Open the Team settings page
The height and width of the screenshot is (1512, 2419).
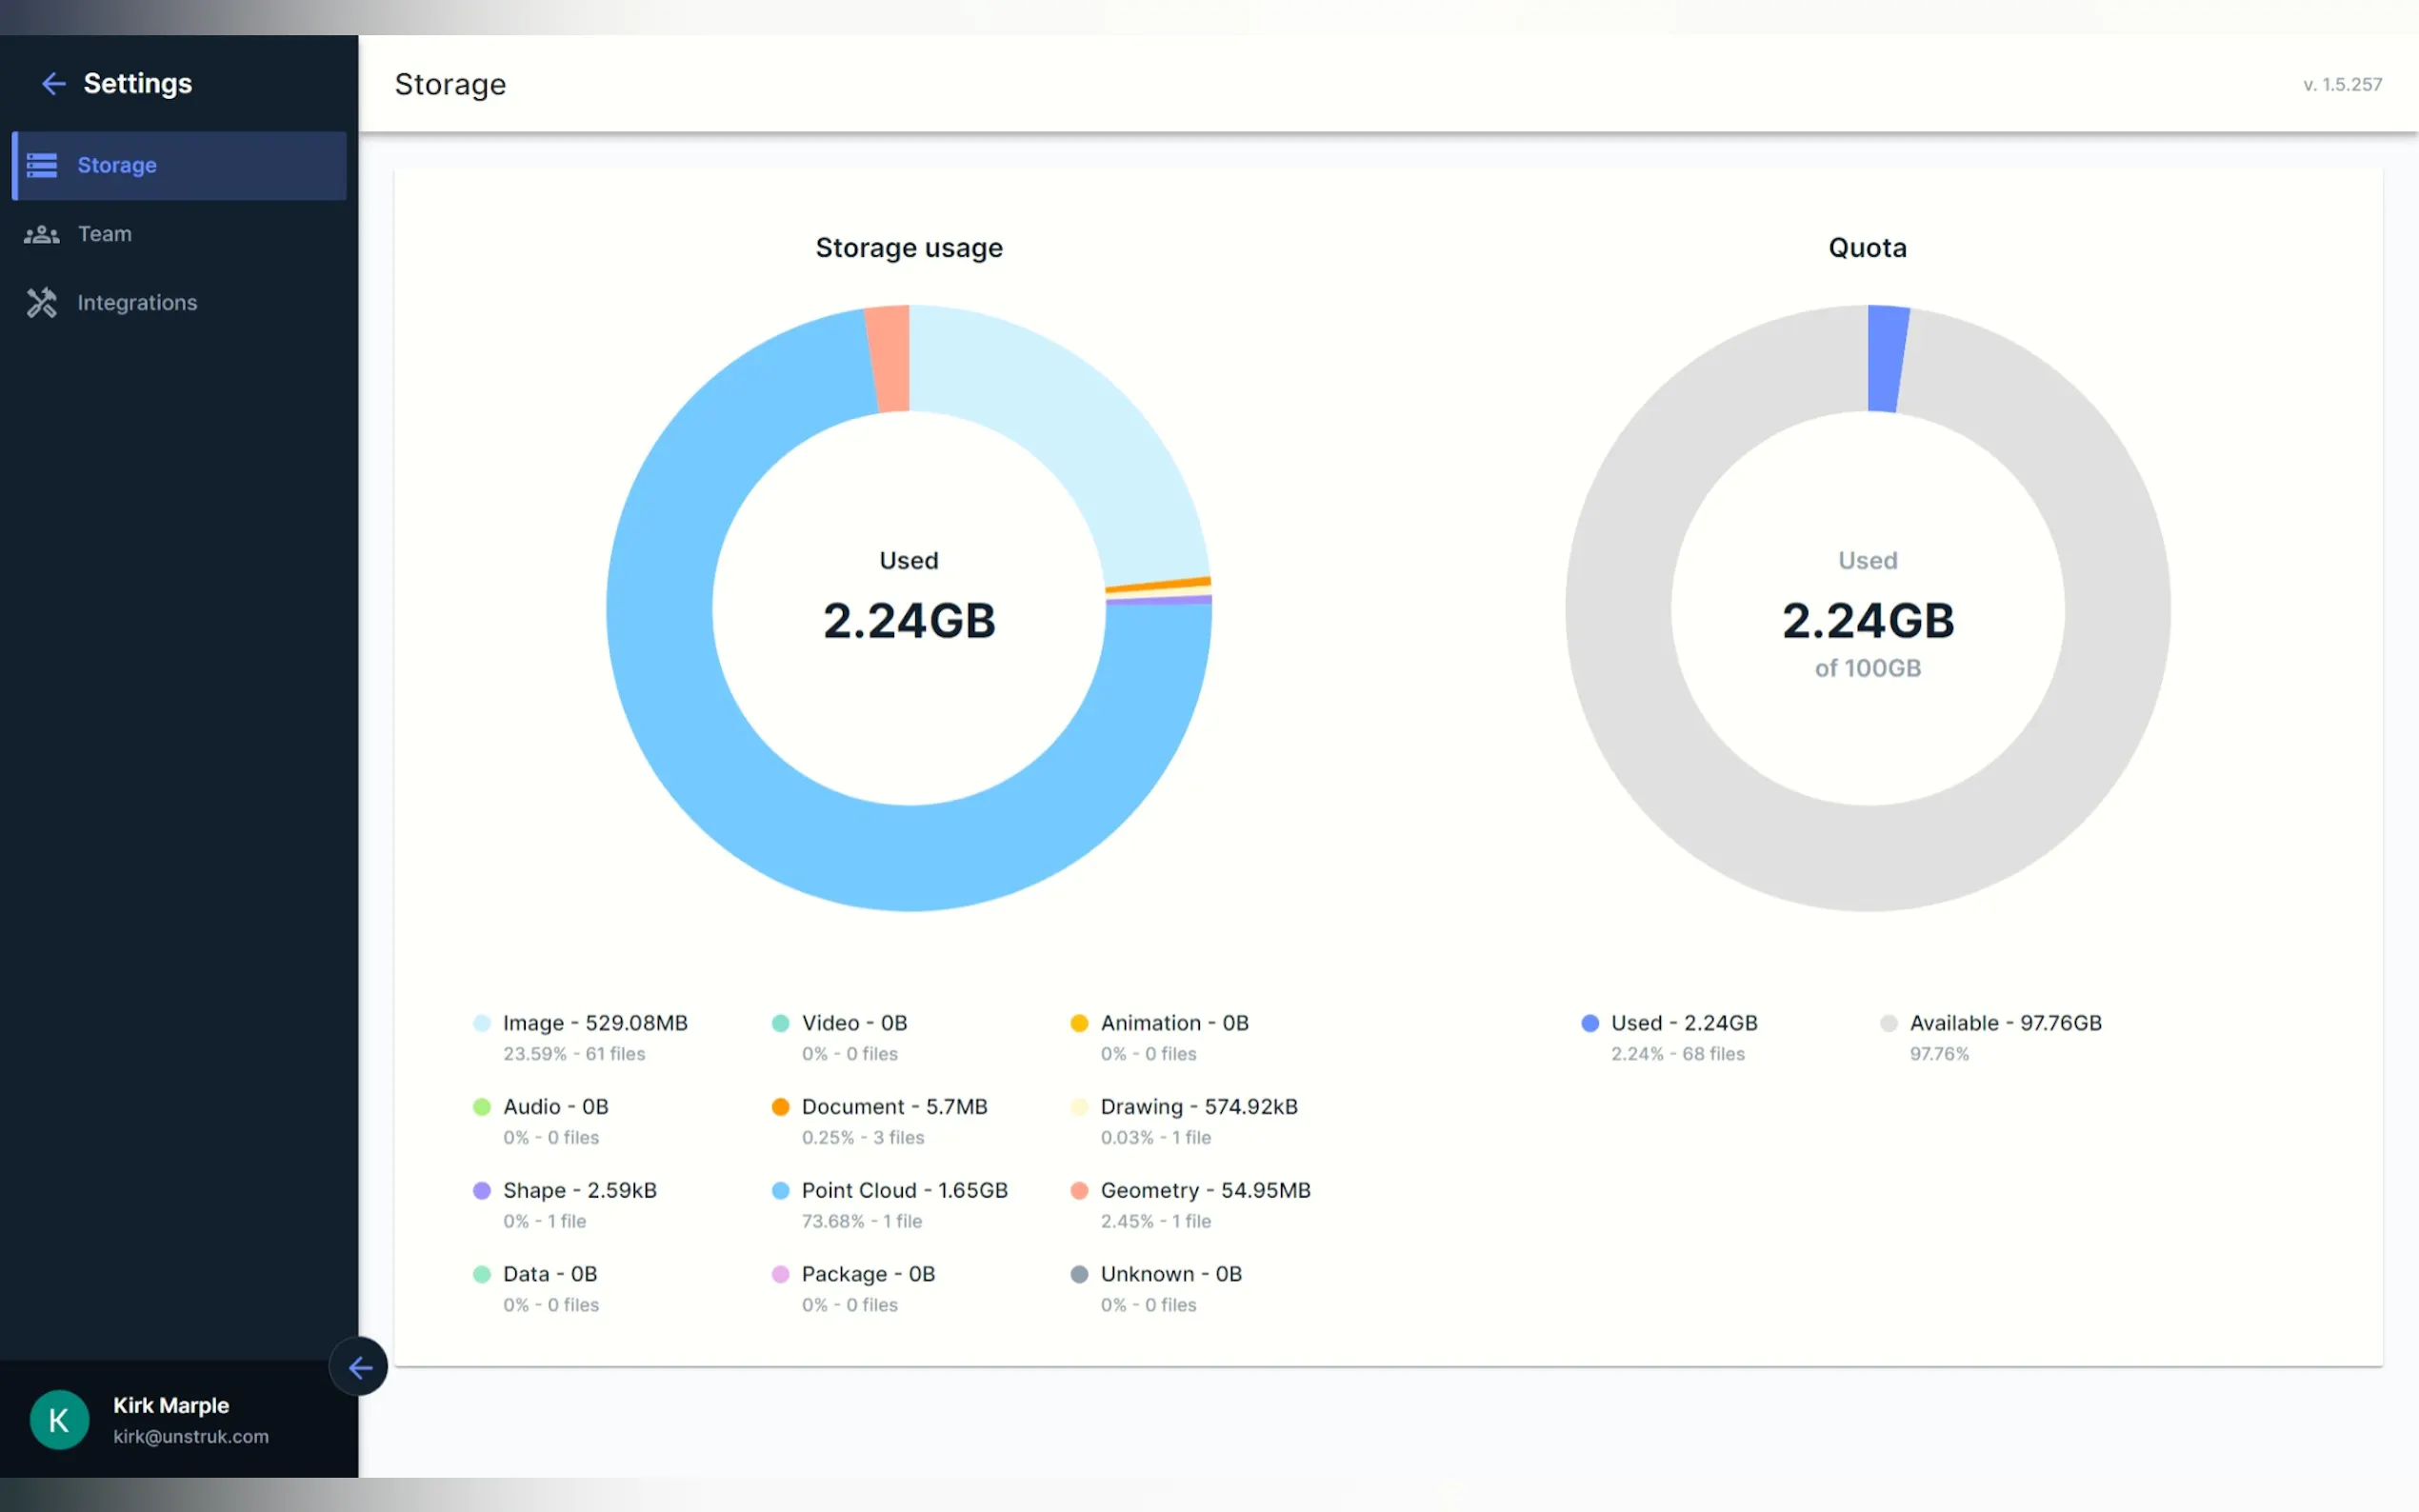[x=104, y=234]
